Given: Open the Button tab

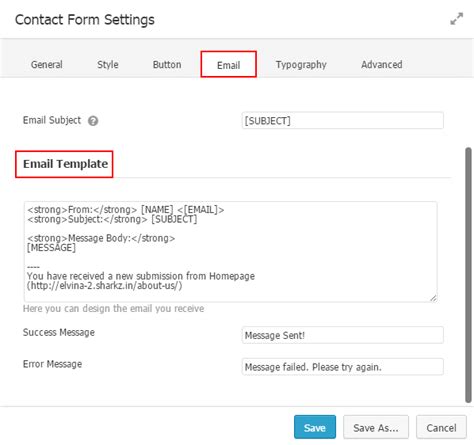Looking at the screenshot, I should (x=167, y=65).
